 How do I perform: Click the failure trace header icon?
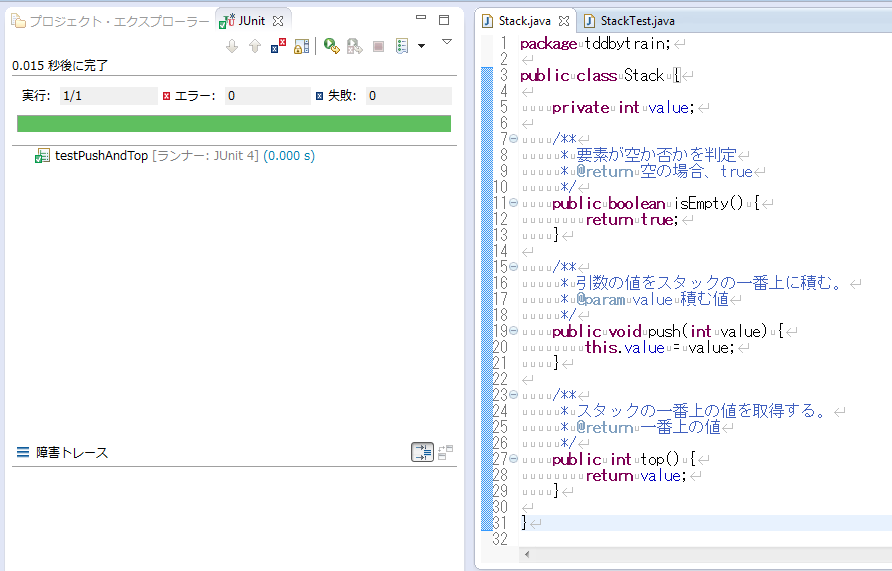(x=23, y=452)
